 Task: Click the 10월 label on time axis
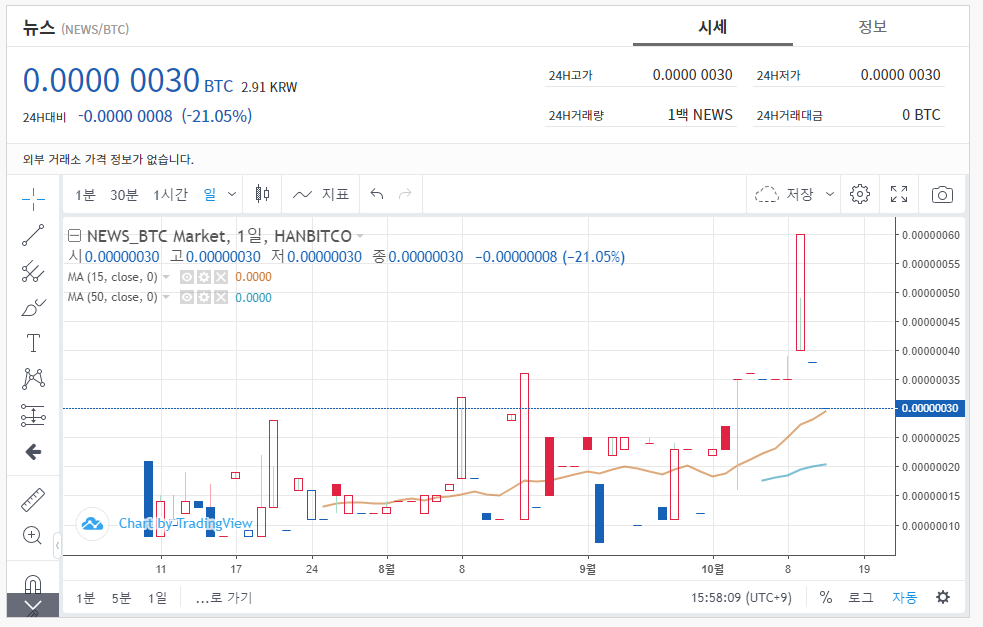tap(713, 569)
